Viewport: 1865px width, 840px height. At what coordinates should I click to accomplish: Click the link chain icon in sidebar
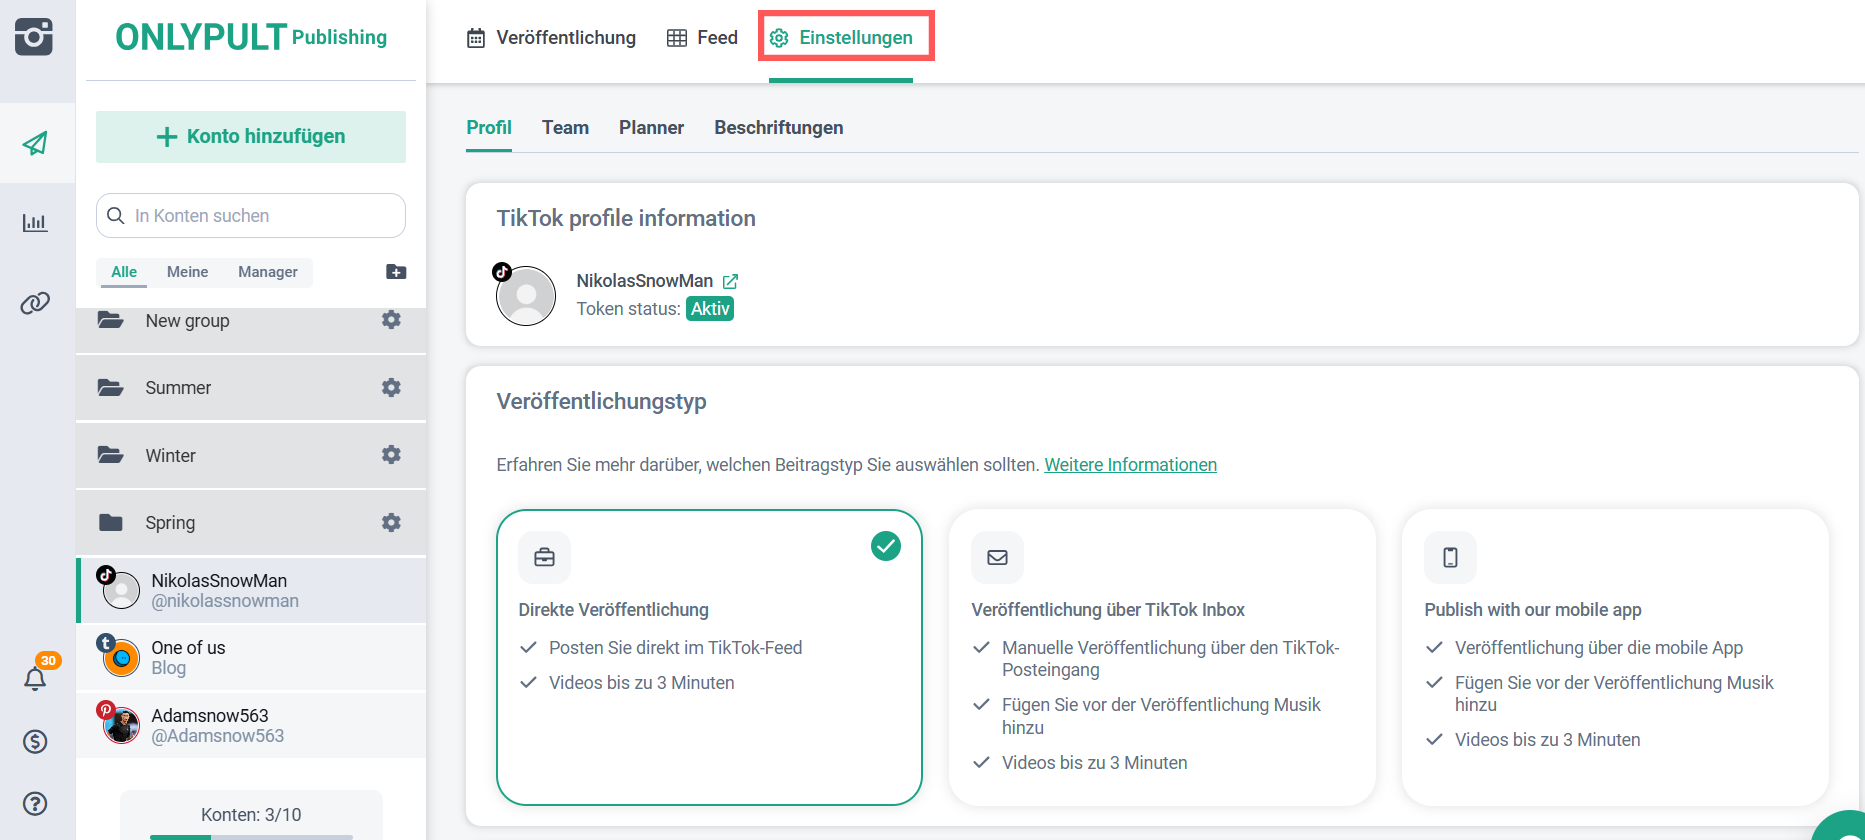pos(35,303)
